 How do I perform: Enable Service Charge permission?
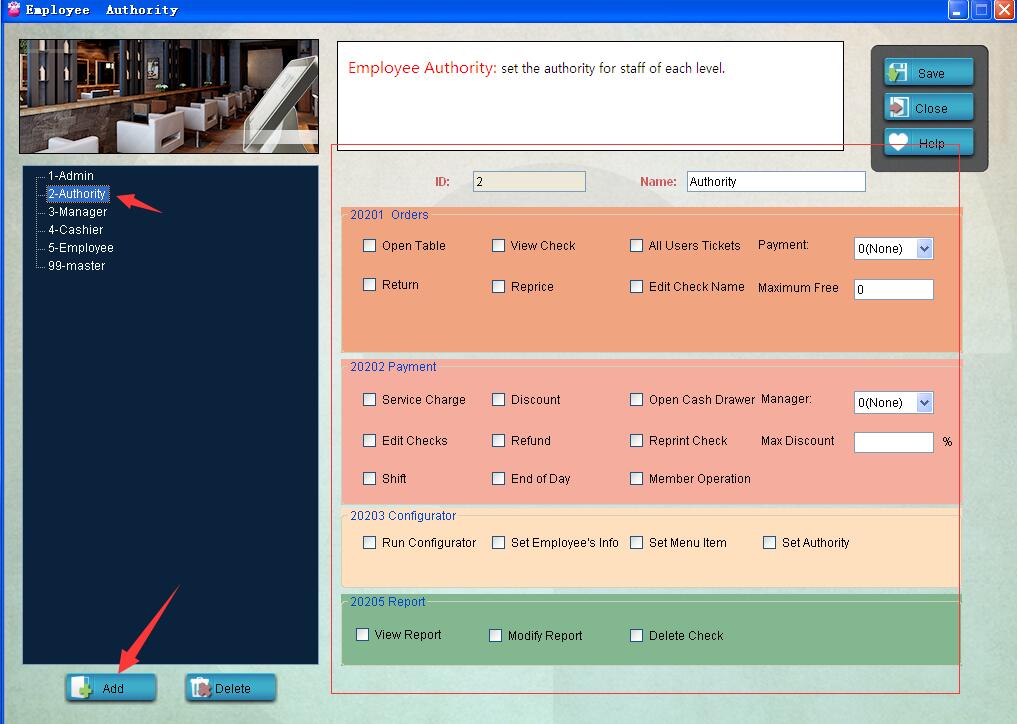(369, 399)
